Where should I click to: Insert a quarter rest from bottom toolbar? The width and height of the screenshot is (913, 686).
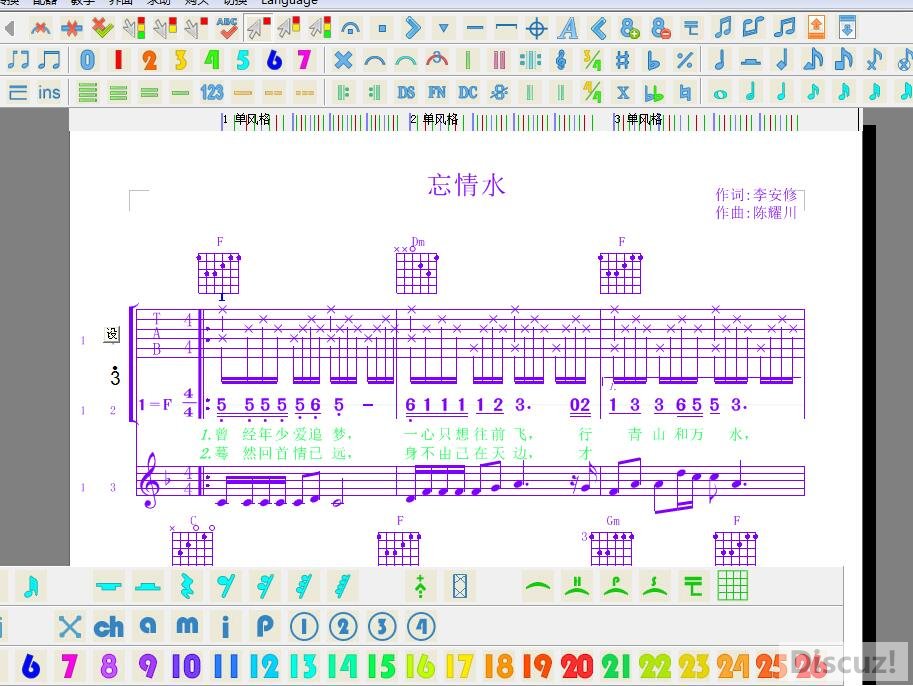click(187, 586)
